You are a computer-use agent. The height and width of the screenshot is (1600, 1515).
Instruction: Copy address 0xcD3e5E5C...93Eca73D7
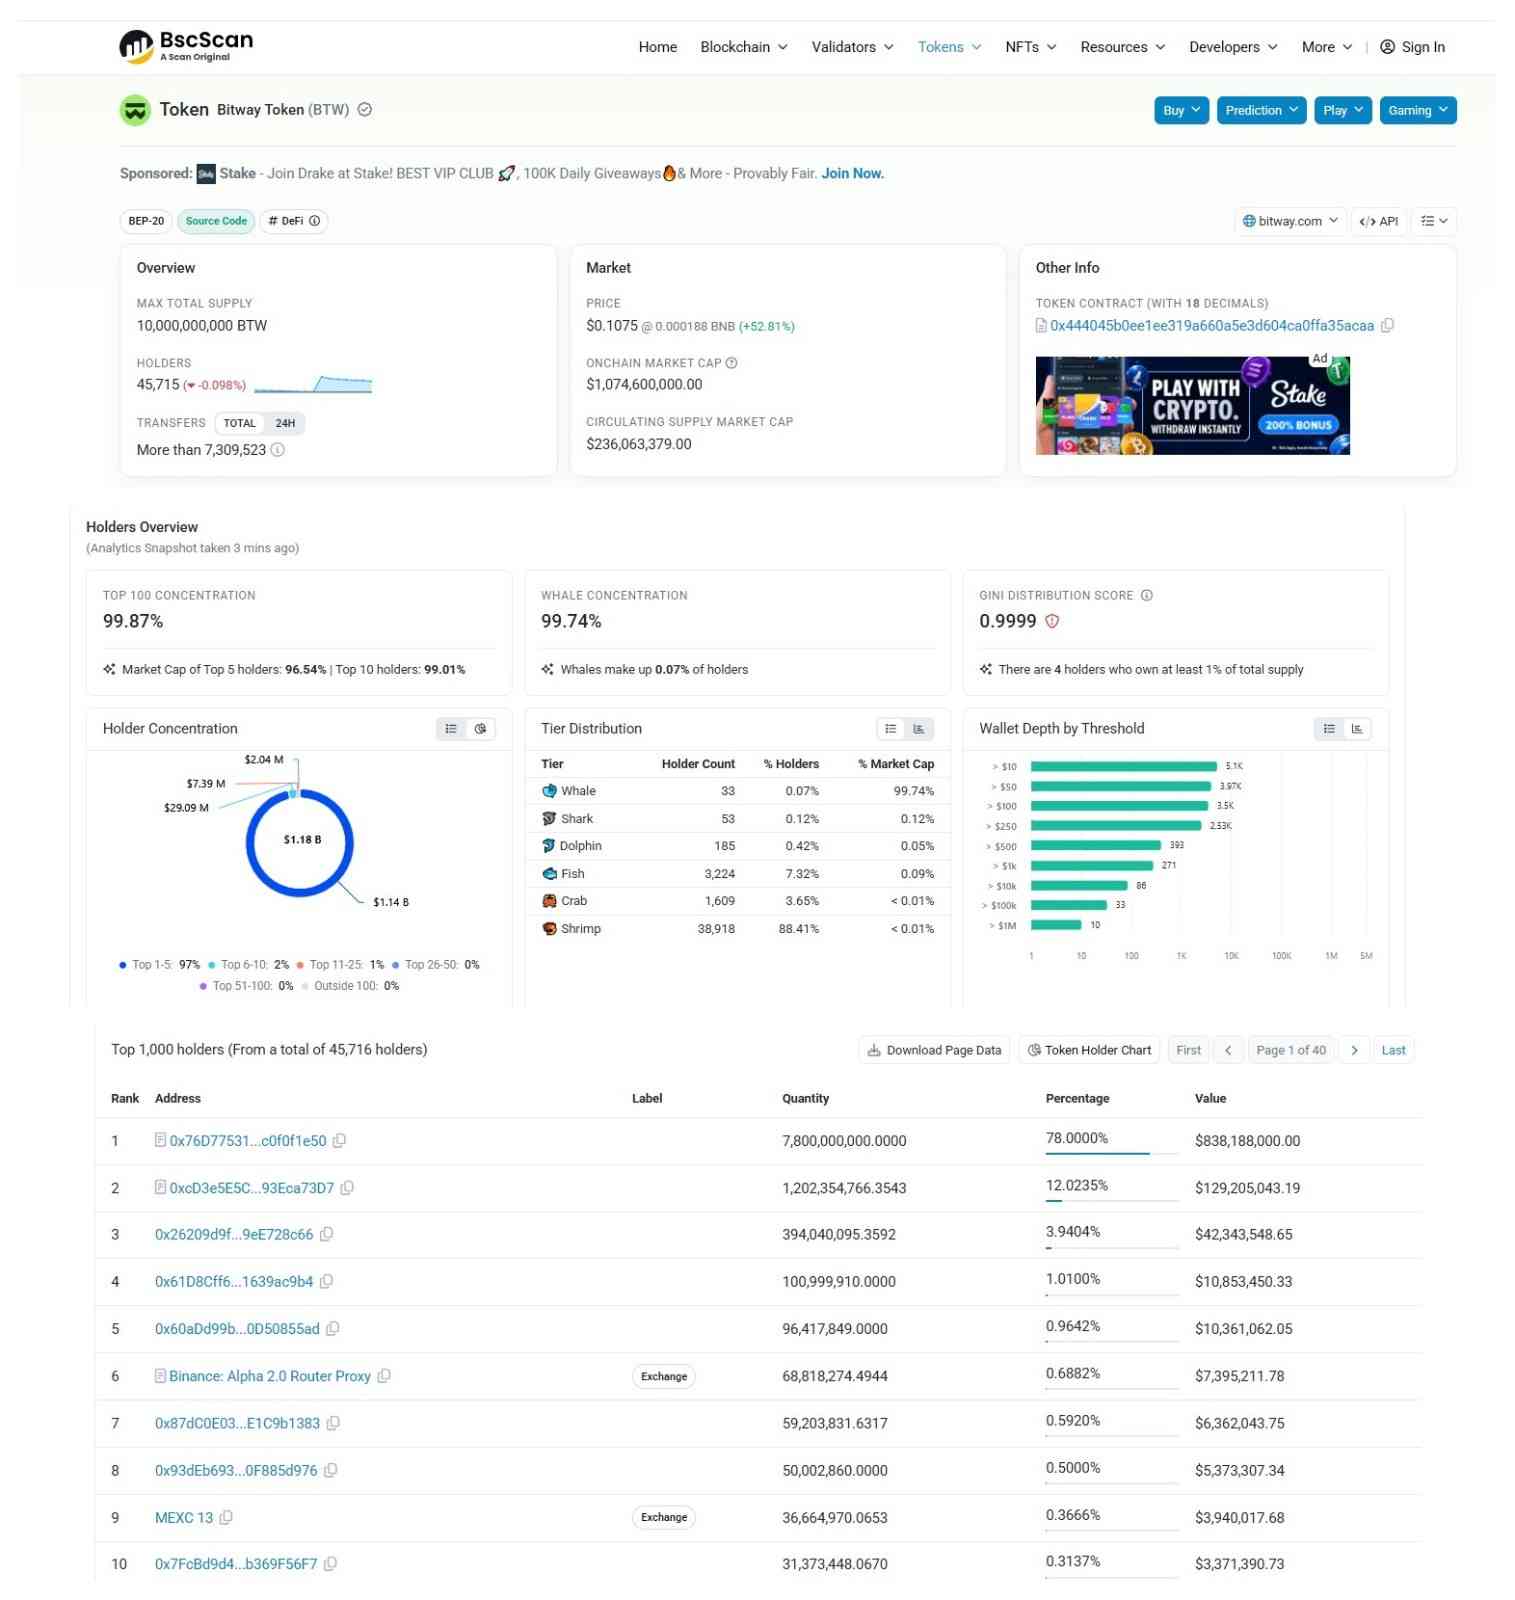[347, 1189]
